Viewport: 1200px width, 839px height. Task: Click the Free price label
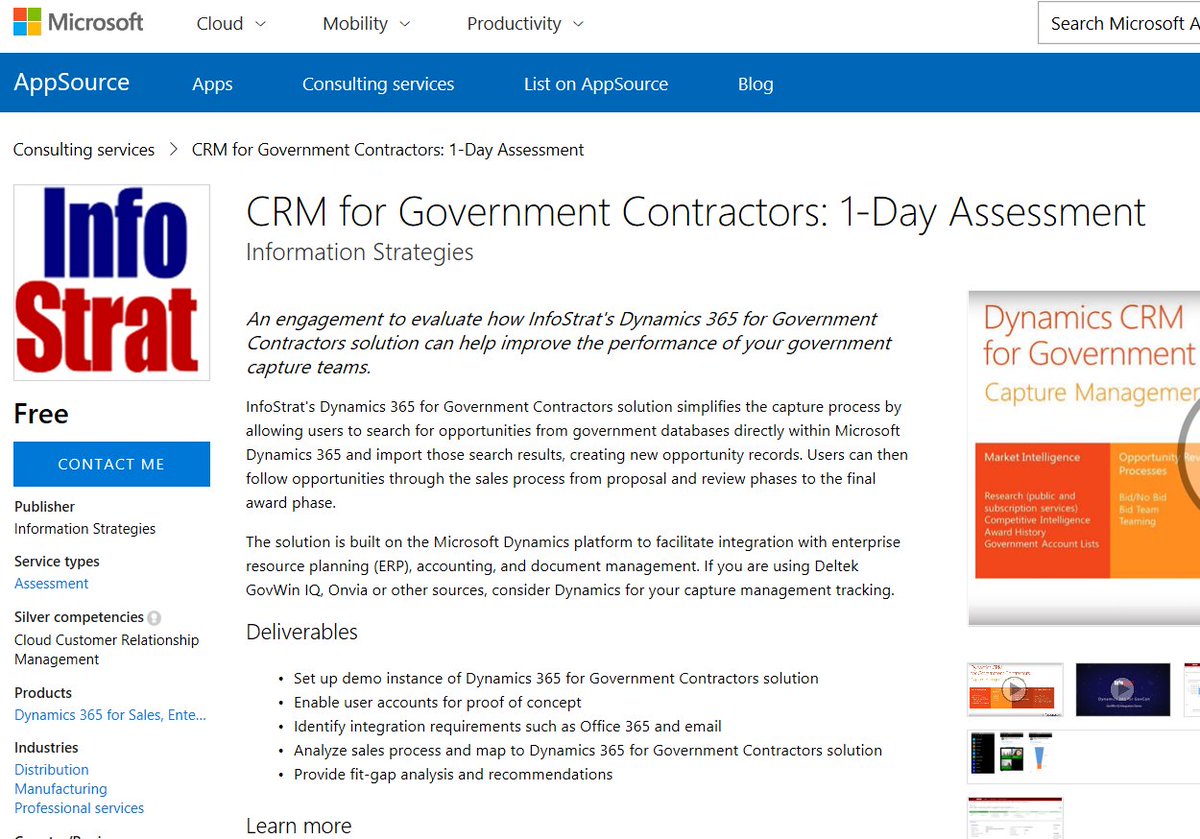(x=41, y=414)
